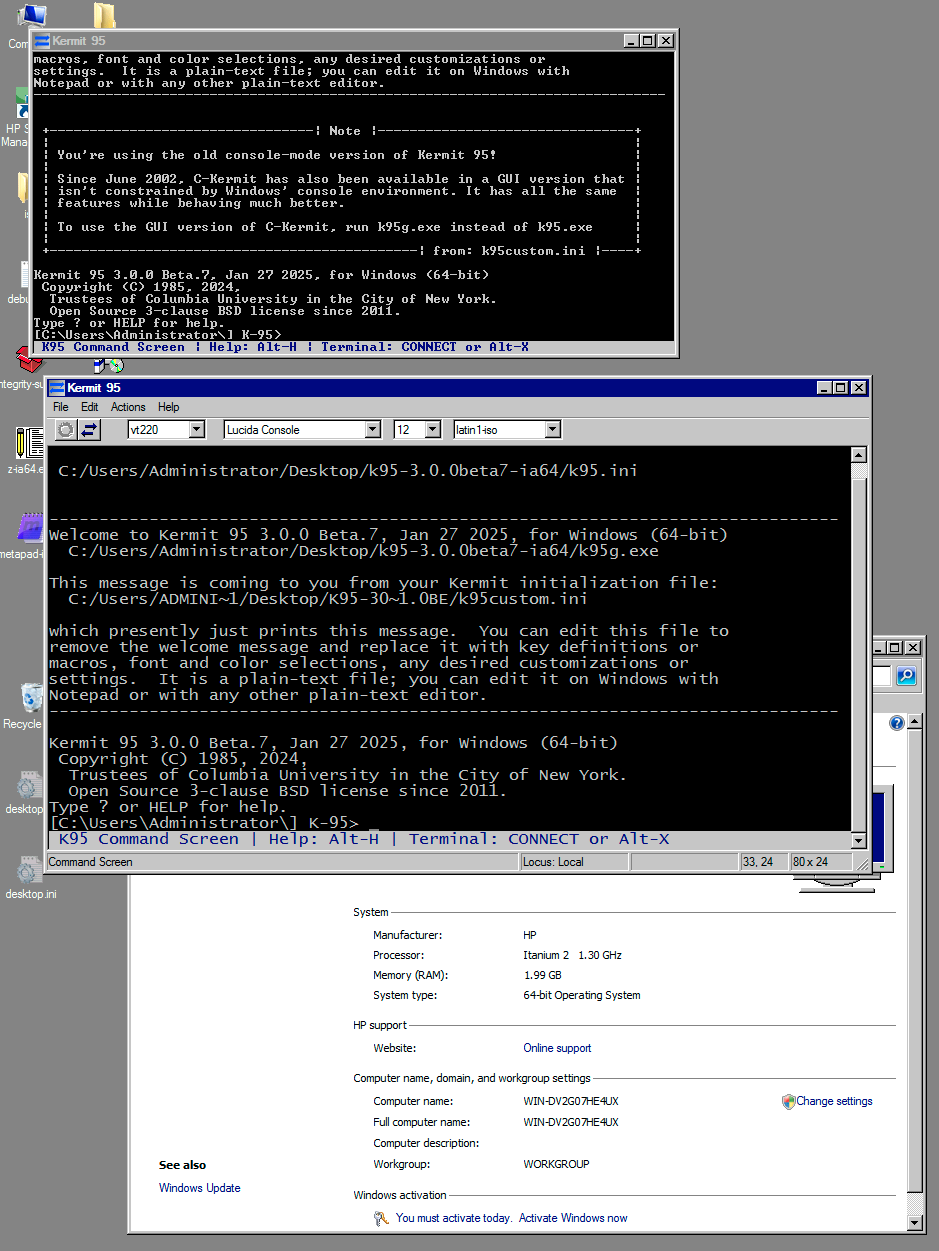Click Activate Windows now link
Screen dimensions: 939x1251
pos(573,1218)
